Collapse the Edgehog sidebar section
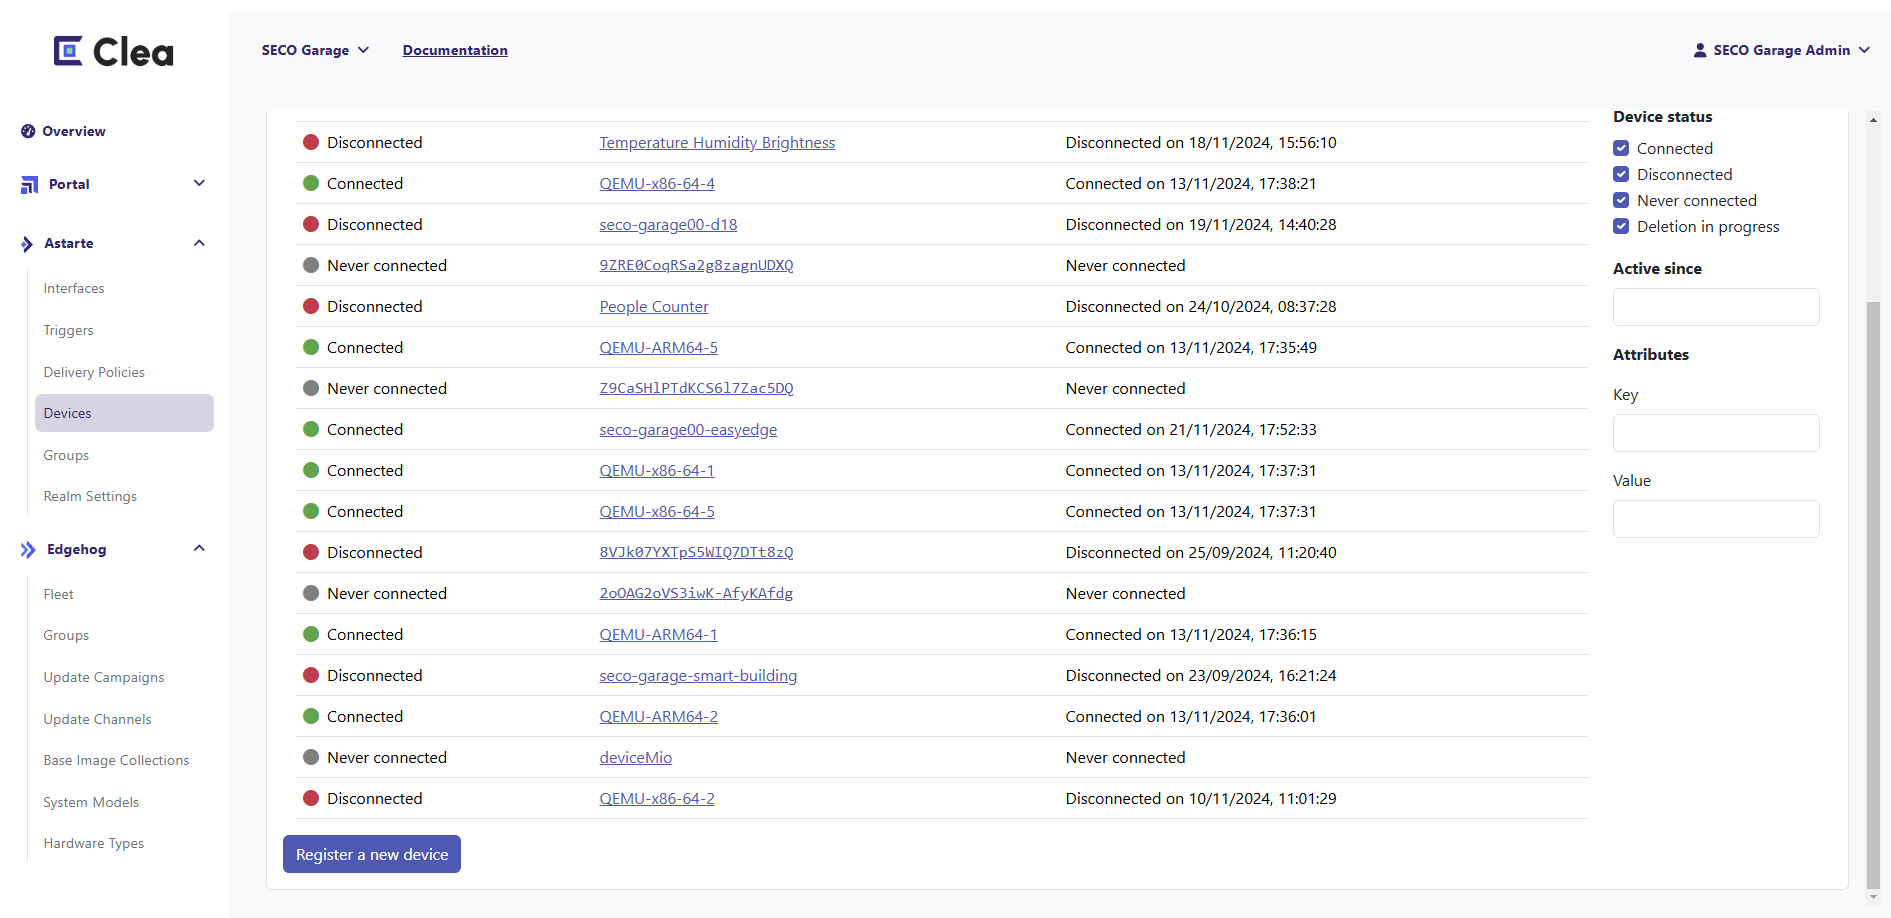This screenshot has height=918, width=1891. point(199,549)
